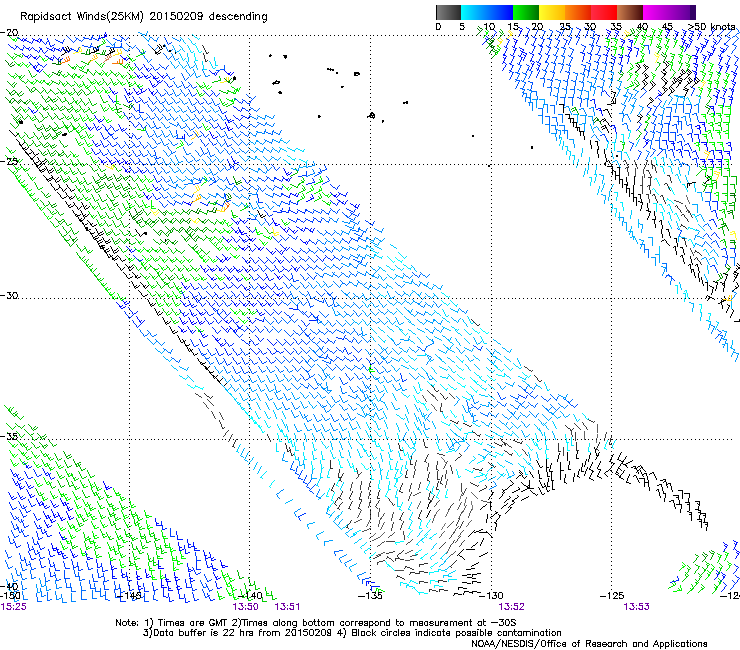This screenshot has height=650, width=740.
Task: Click the '-35' latitude label on the left axis
Action: (9, 436)
